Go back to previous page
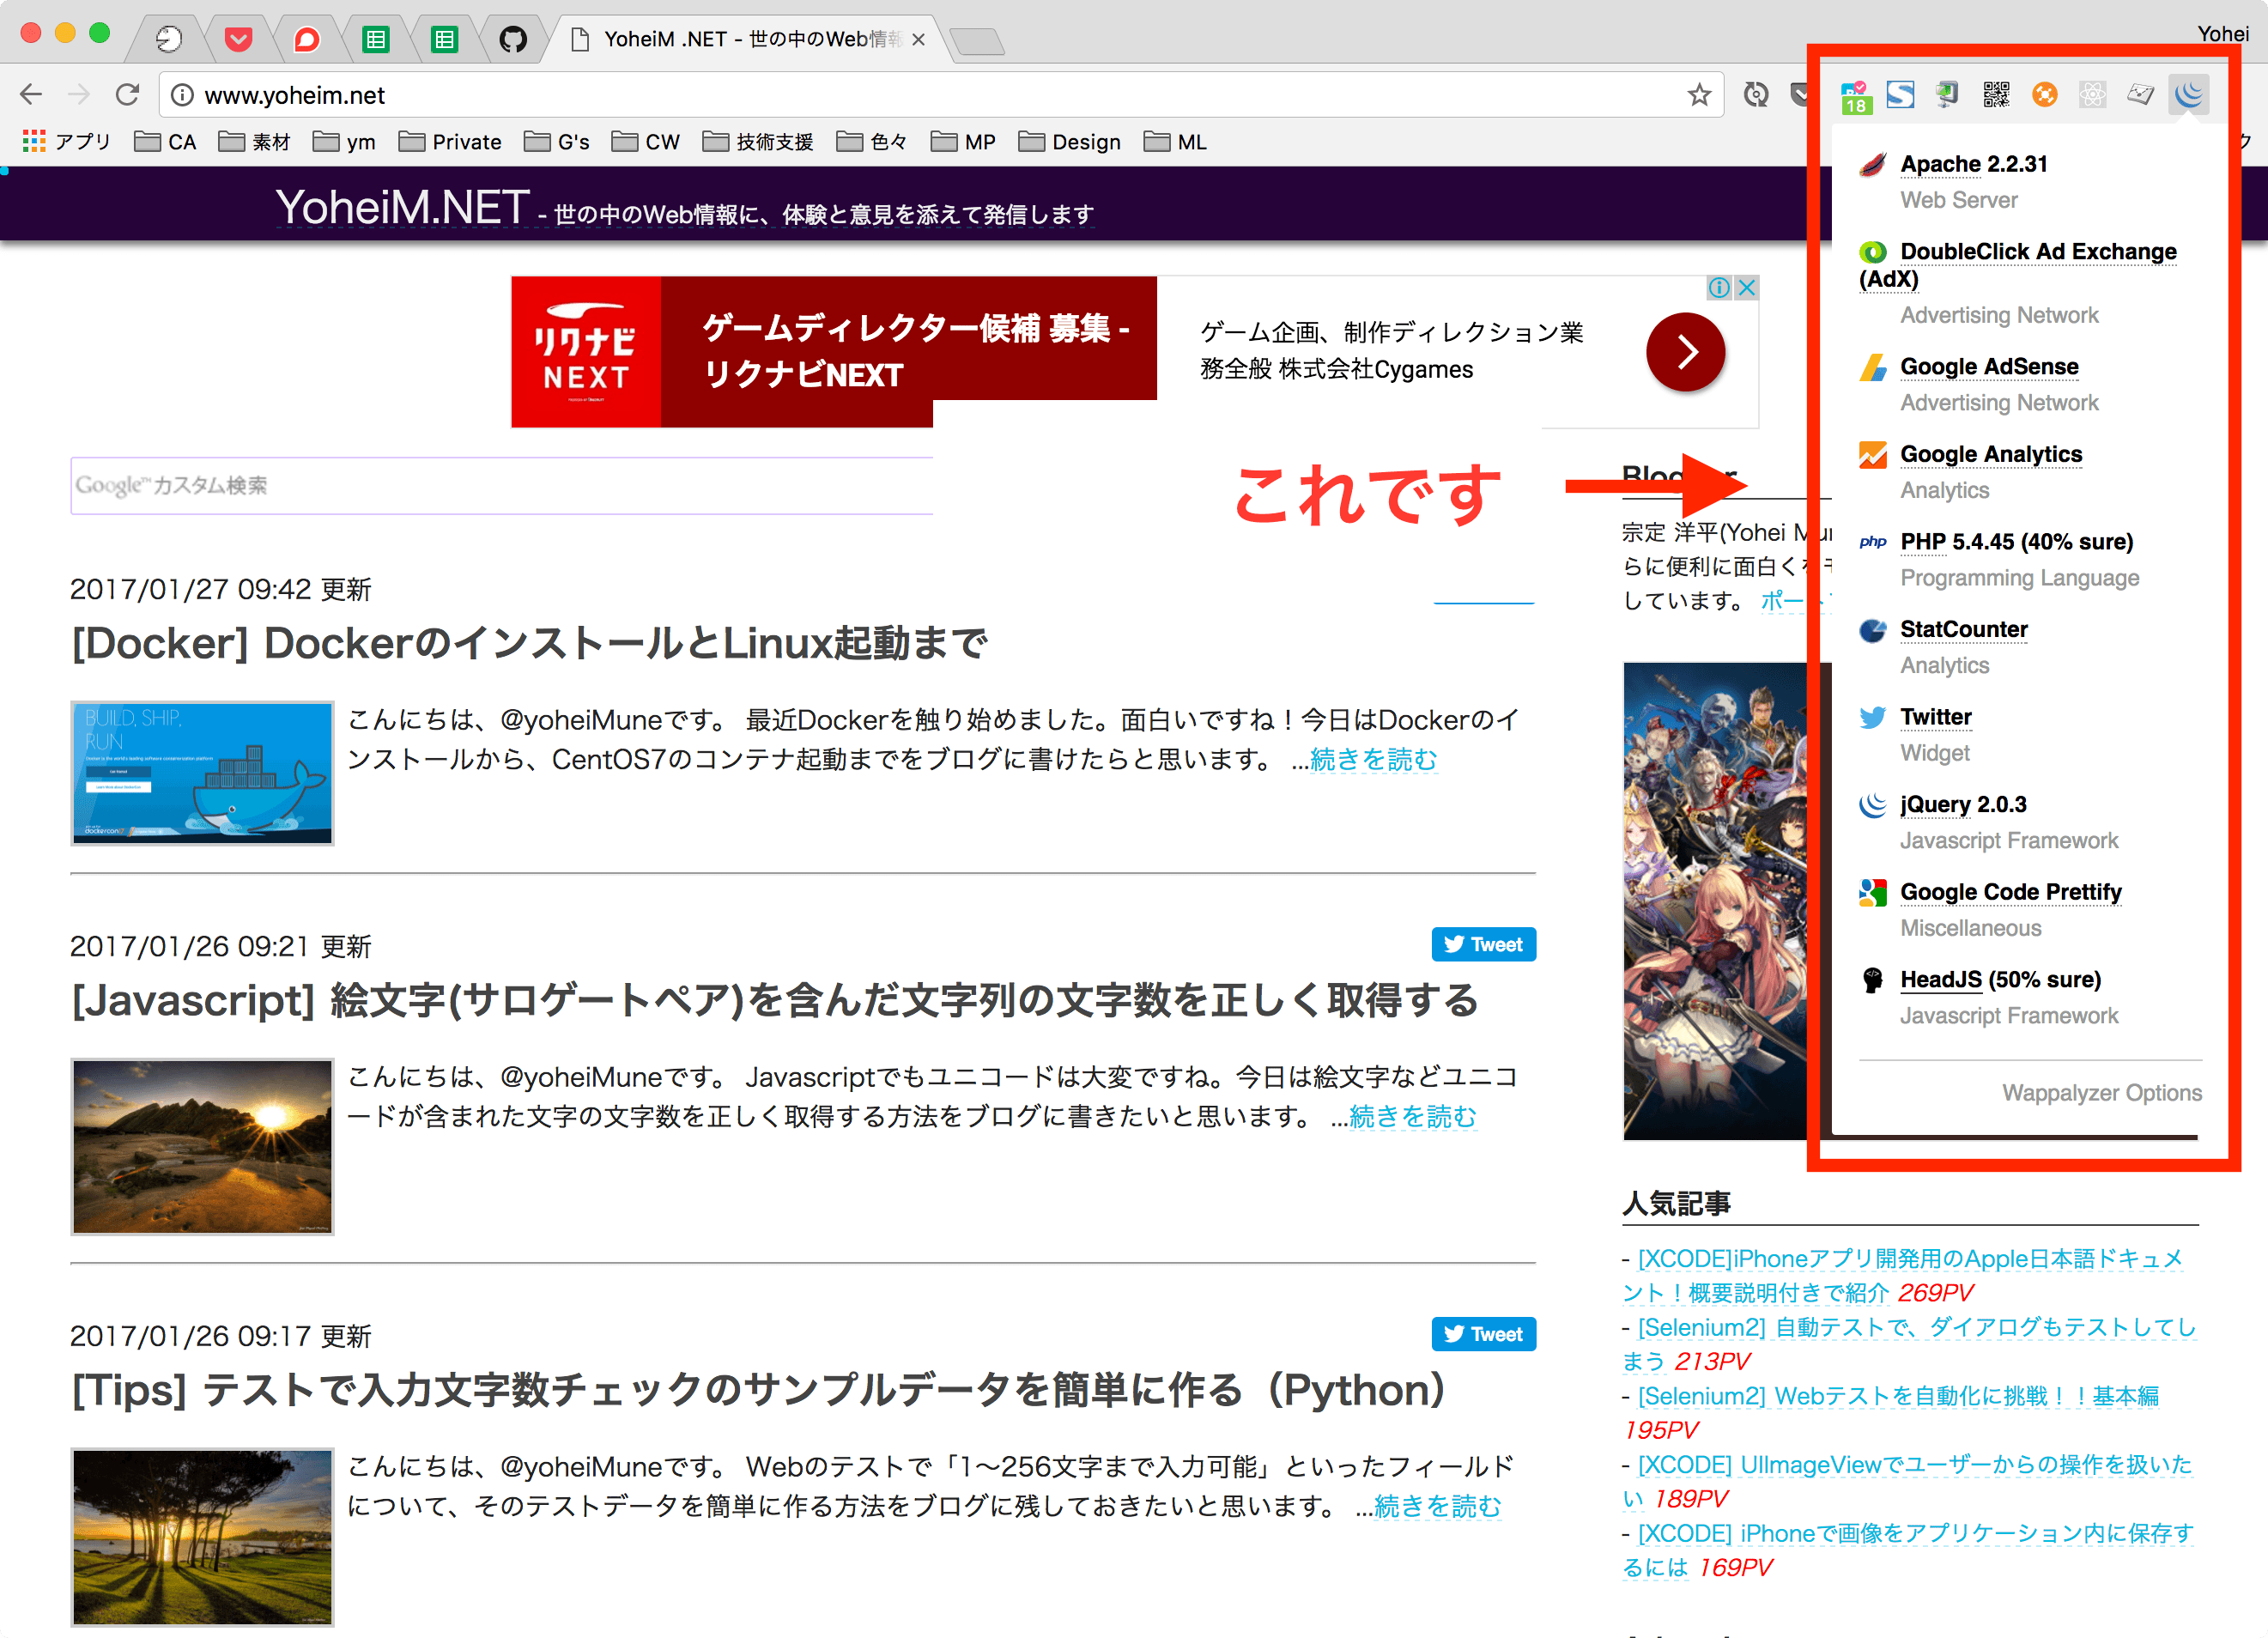The width and height of the screenshot is (2268, 1638). click(31, 95)
